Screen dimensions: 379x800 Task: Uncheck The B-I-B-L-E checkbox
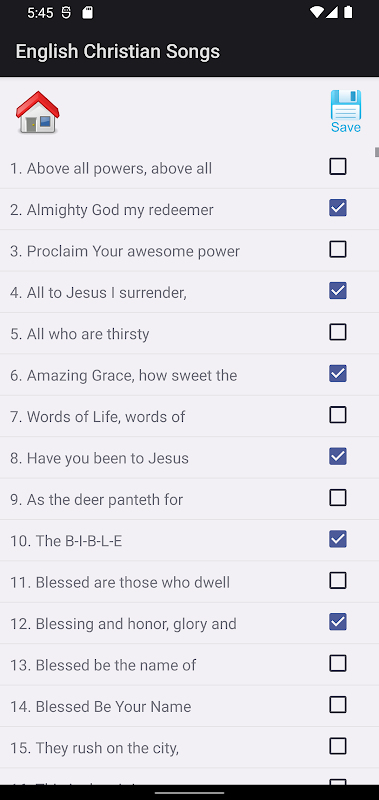pyautogui.click(x=338, y=539)
